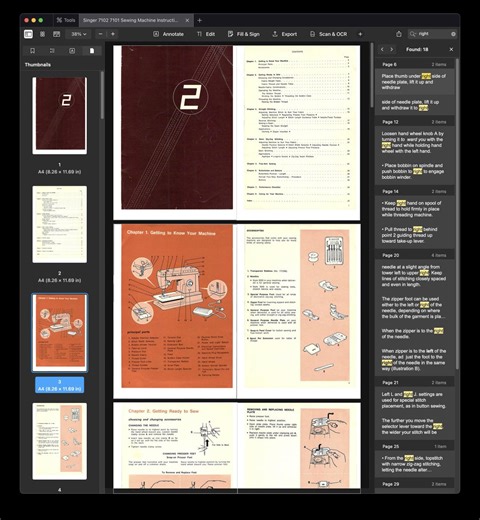Viewport: 480px width, 520px height.
Task: Open result 'Keep right hand on spool of'
Action: [x=415, y=209]
